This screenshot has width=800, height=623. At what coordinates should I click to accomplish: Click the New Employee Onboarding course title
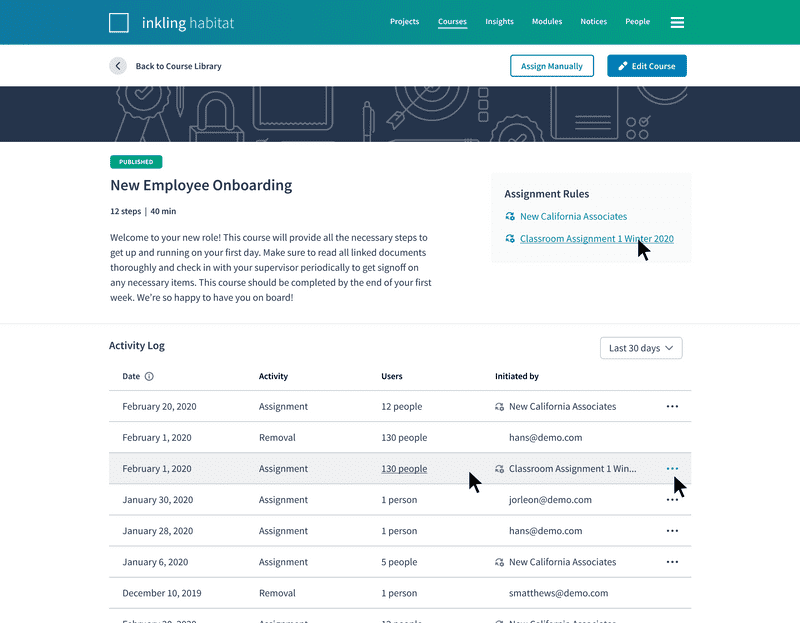click(201, 185)
